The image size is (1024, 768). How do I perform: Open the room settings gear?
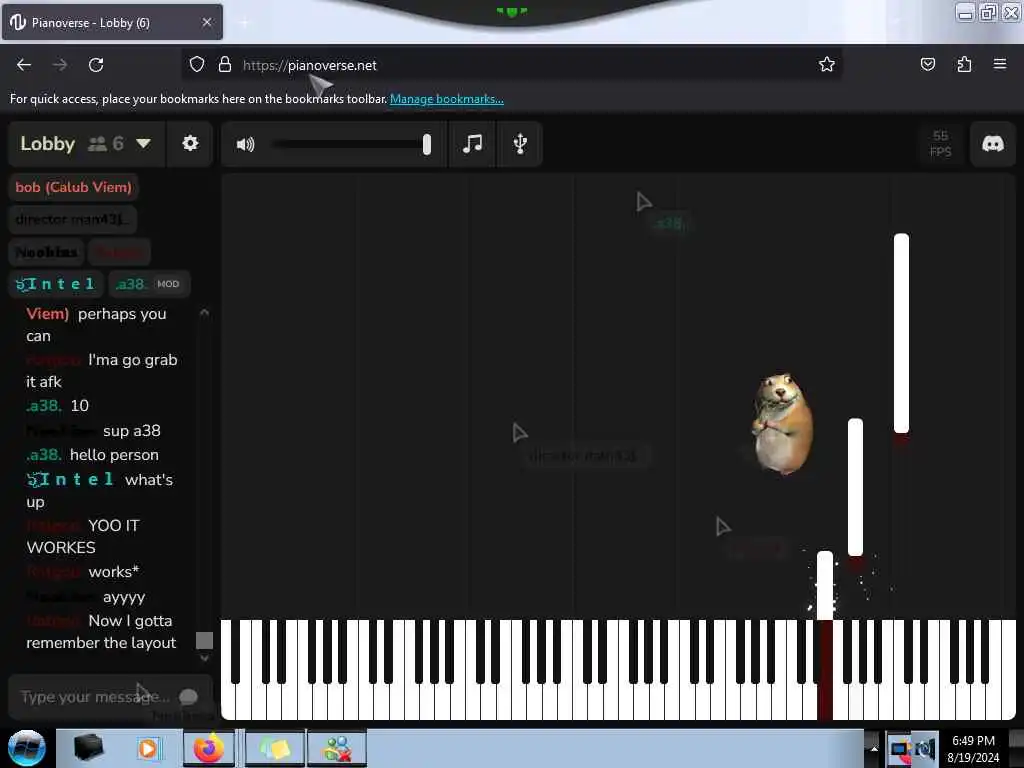click(190, 143)
